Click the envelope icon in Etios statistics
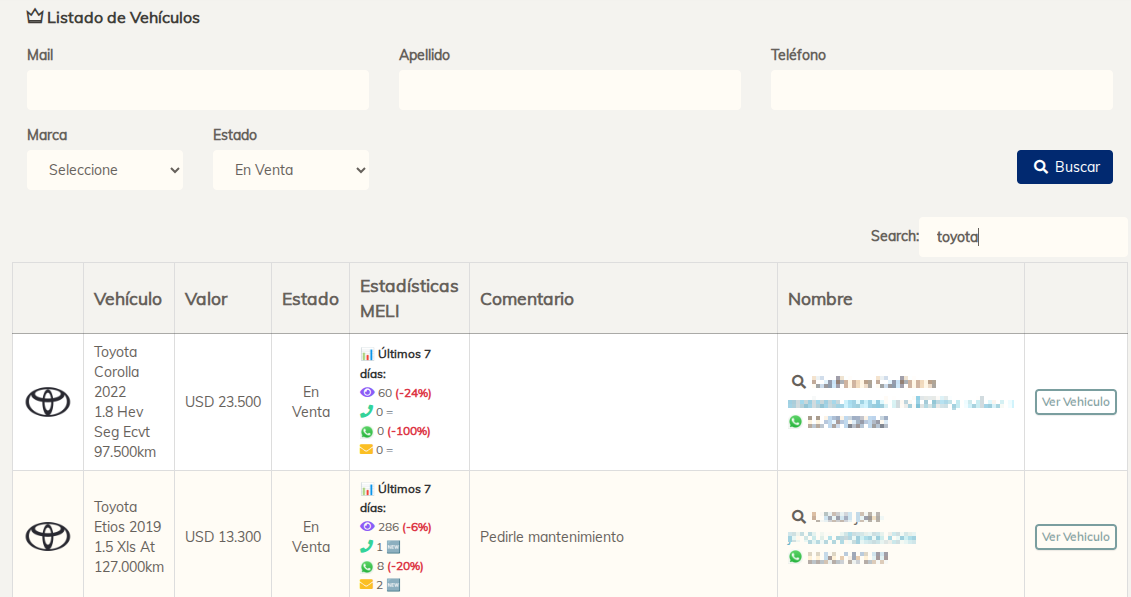Viewport: 1131px width, 597px height. point(366,585)
